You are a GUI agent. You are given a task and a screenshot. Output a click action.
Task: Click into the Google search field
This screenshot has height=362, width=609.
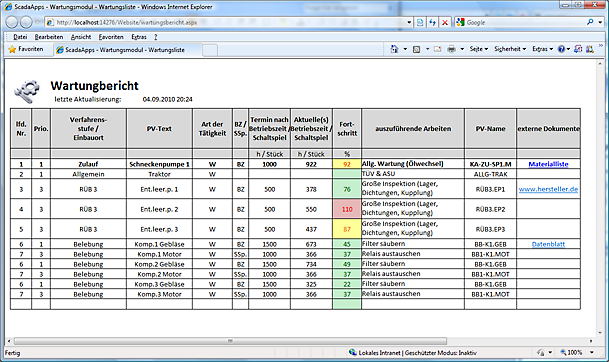[x=524, y=23]
